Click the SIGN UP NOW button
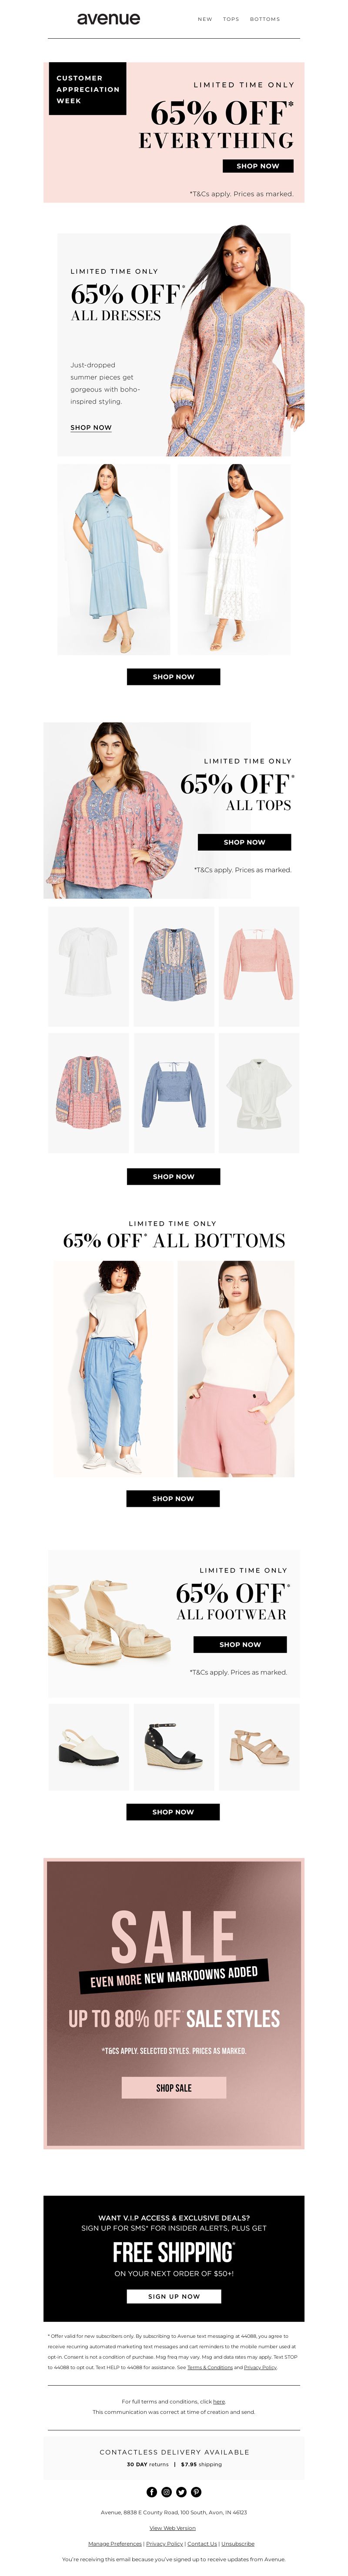348x2576 pixels. pos(174,2296)
